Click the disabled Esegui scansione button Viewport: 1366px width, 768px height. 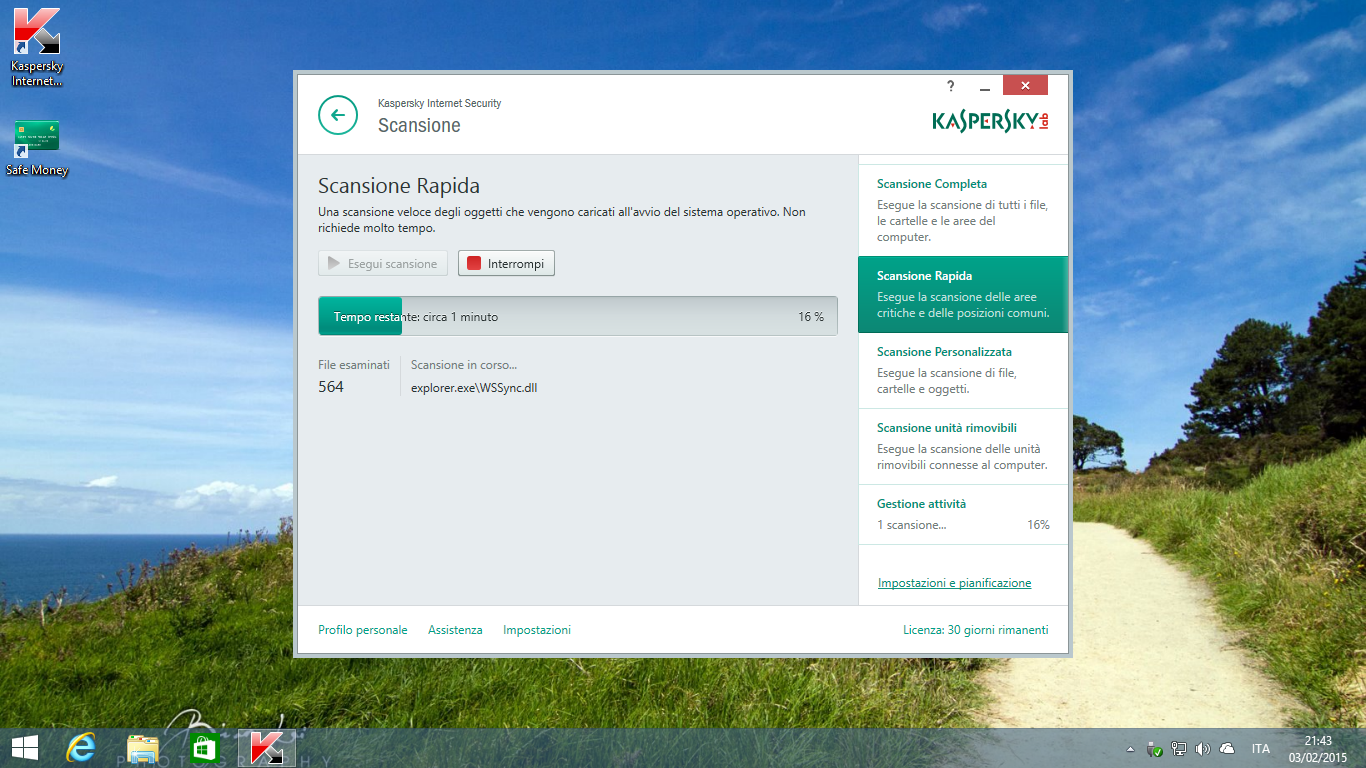coord(383,263)
